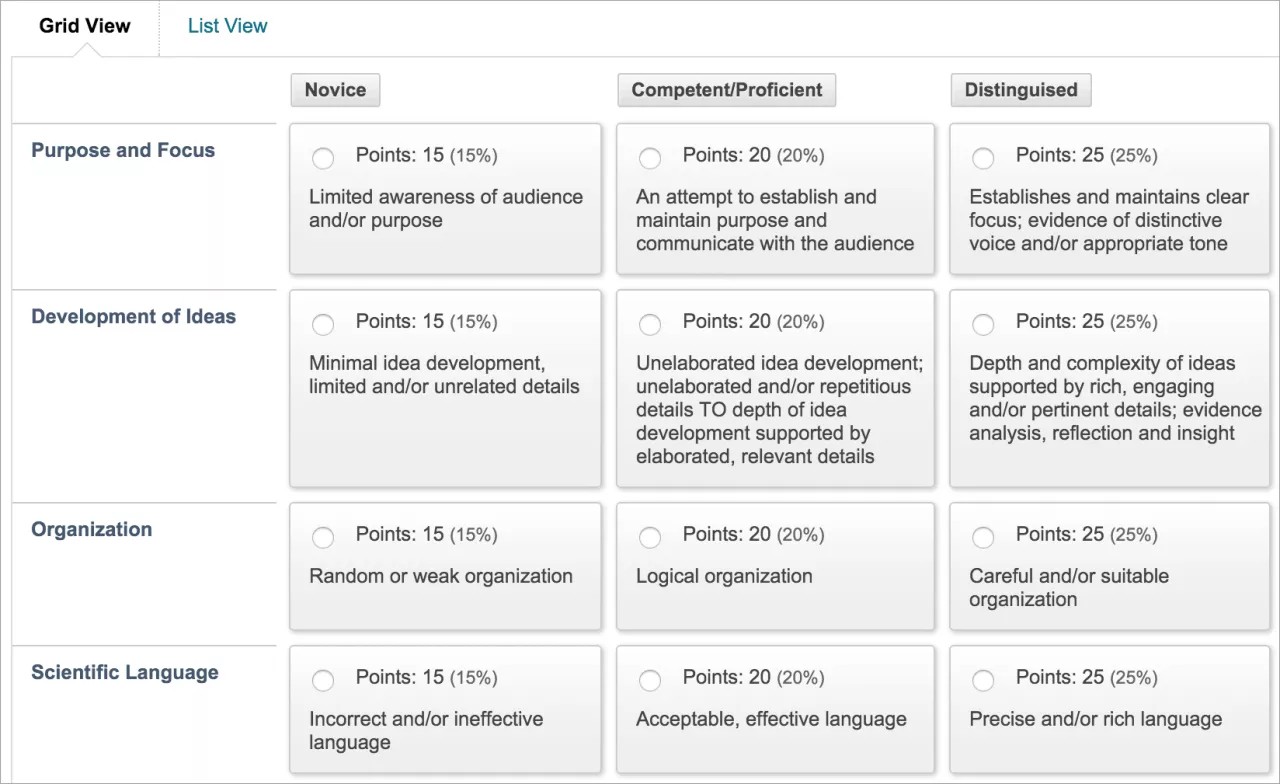The width and height of the screenshot is (1280, 784).
Task: Click the Novice column header
Action: pyautogui.click(x=335, y=89)
